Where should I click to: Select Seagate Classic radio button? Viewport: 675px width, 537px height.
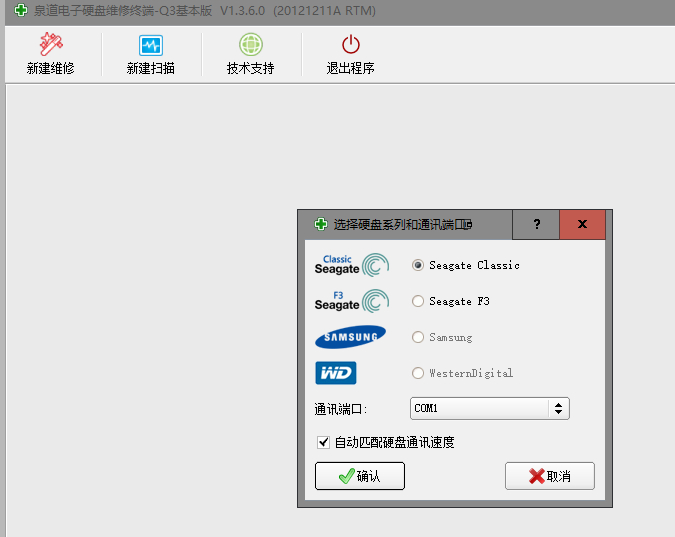pyautogui.click(x=418, y=265)
